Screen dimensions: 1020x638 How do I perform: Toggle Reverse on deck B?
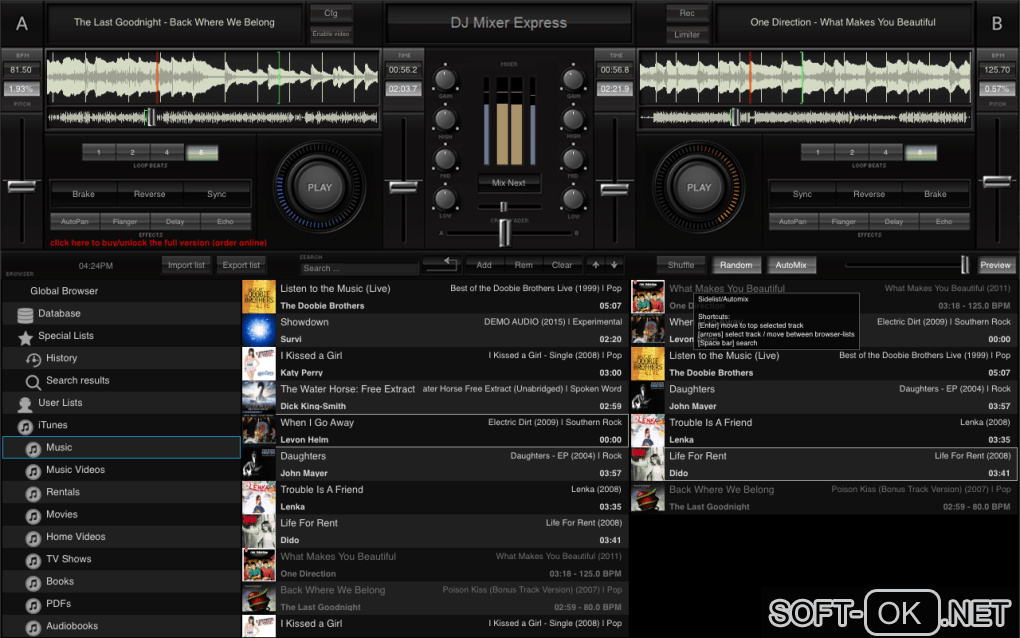pos(869,194)
